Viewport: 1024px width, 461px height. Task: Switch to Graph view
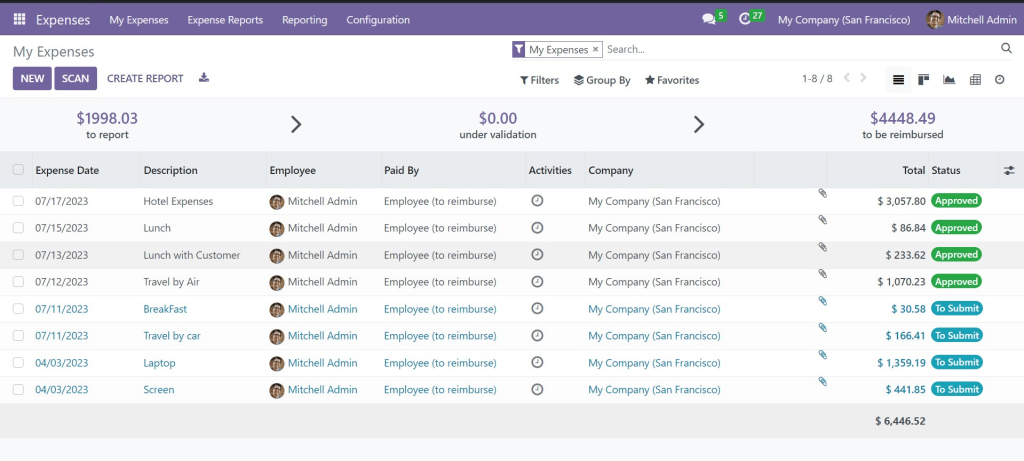click(x=949, y=79)
